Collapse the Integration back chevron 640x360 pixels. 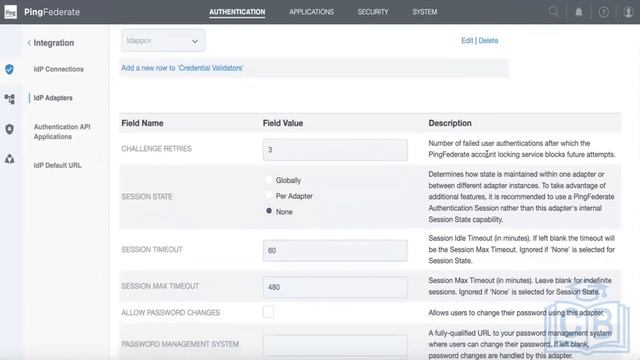pos(29,43)
